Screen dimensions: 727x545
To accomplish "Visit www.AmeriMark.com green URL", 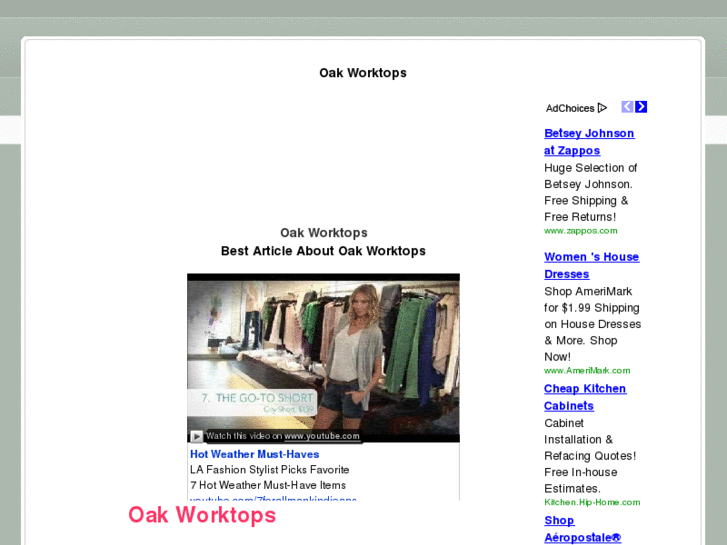I will click(587, 371).
